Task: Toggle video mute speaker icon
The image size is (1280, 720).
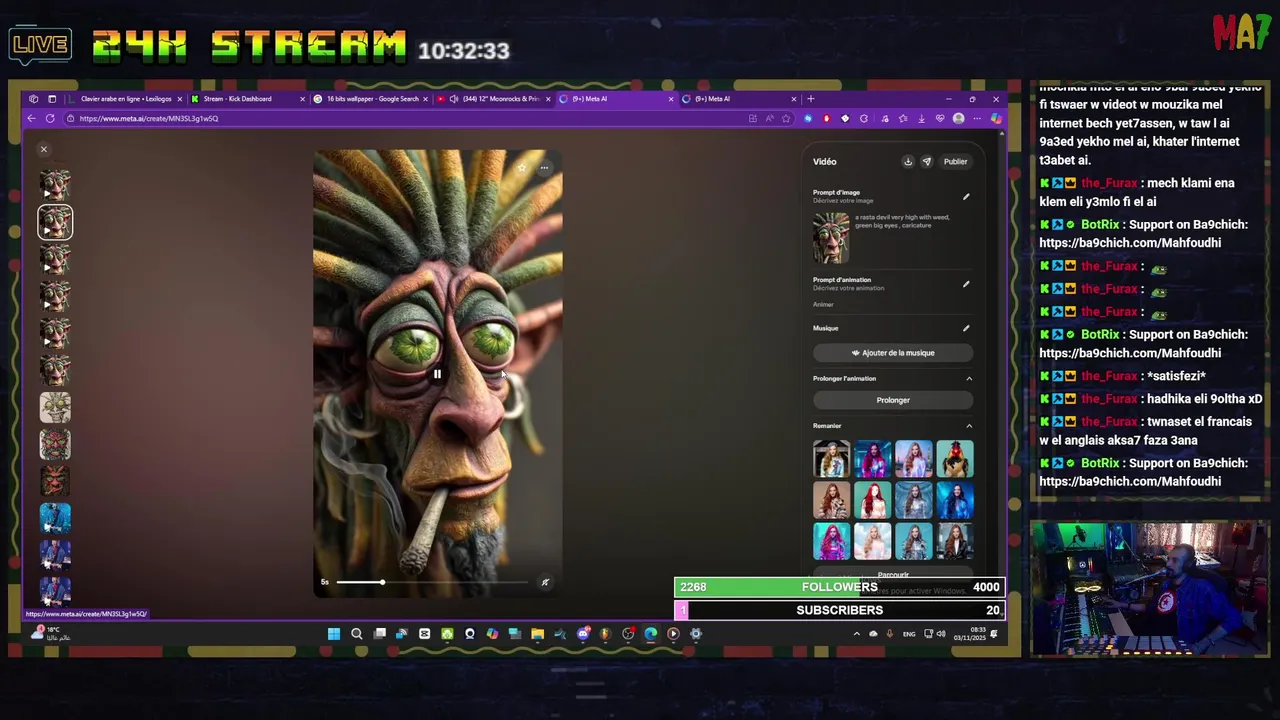Action: pos(545,582)
